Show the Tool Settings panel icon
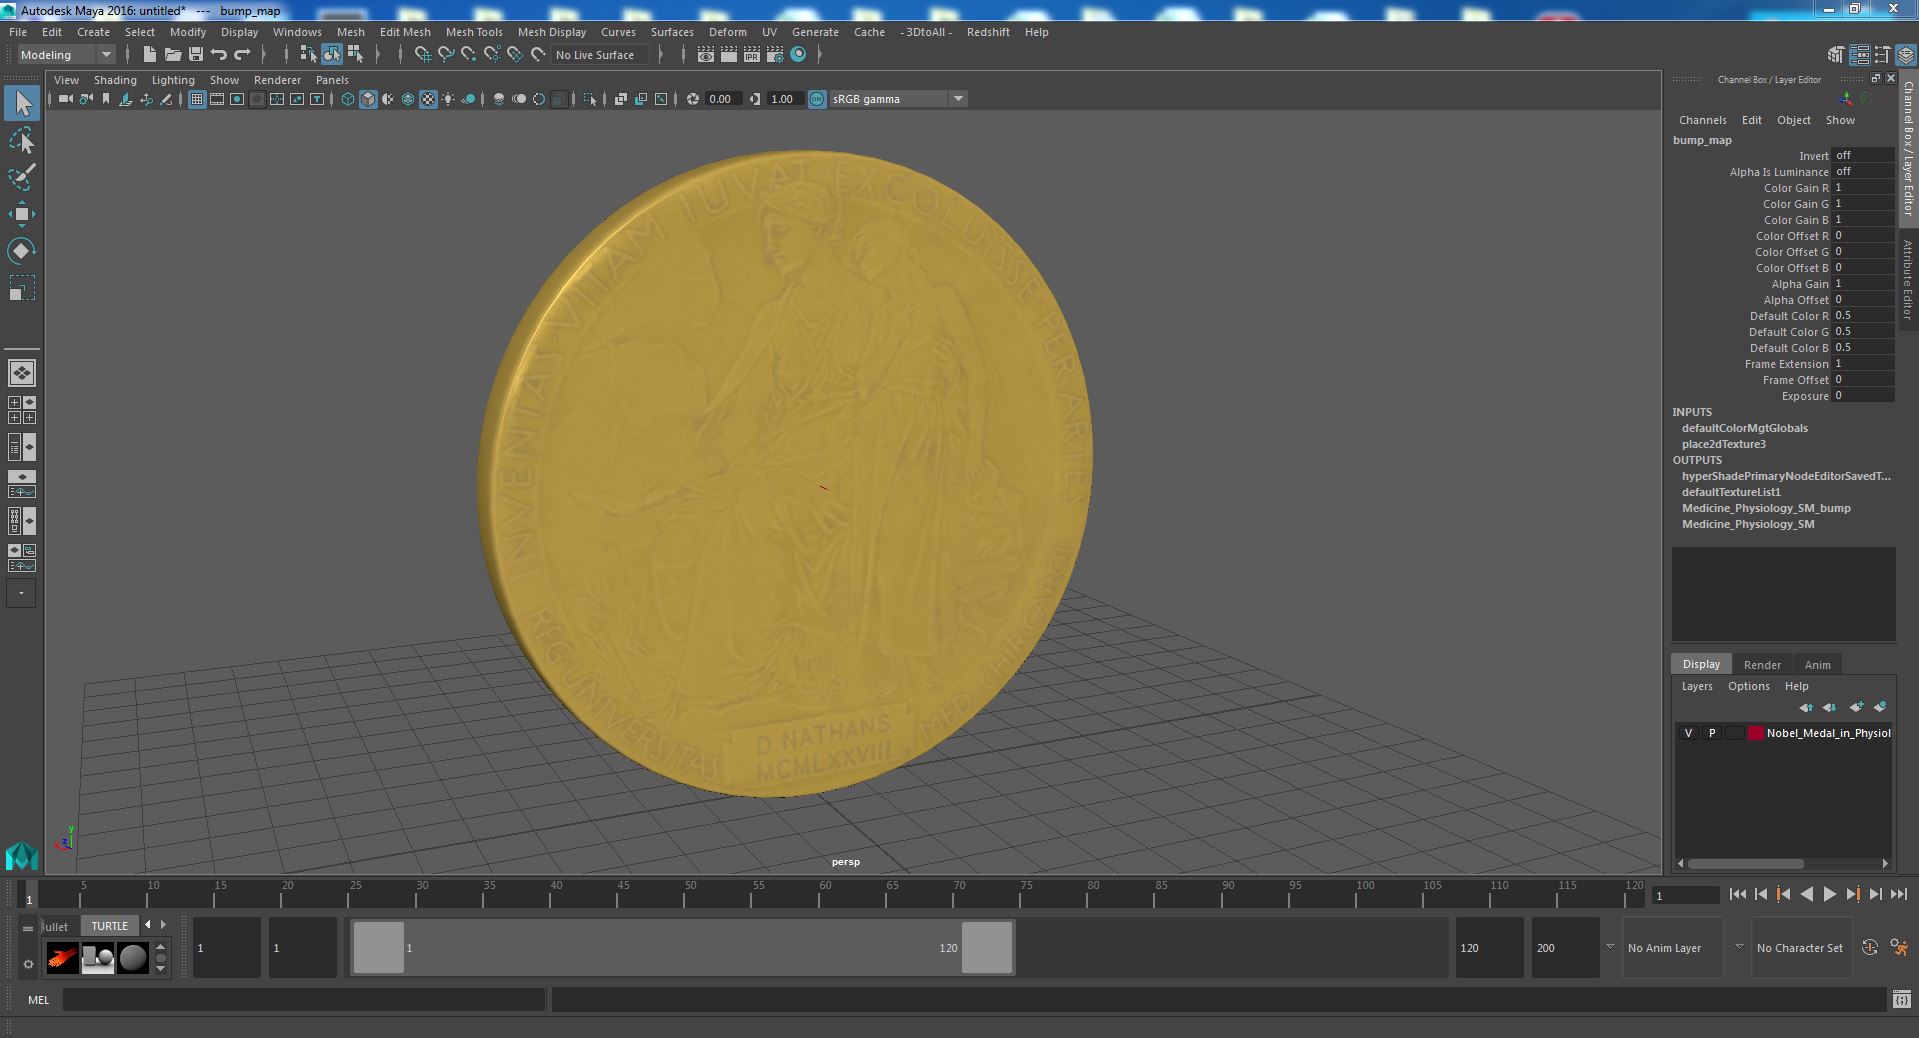 [x=1882, y=55]
